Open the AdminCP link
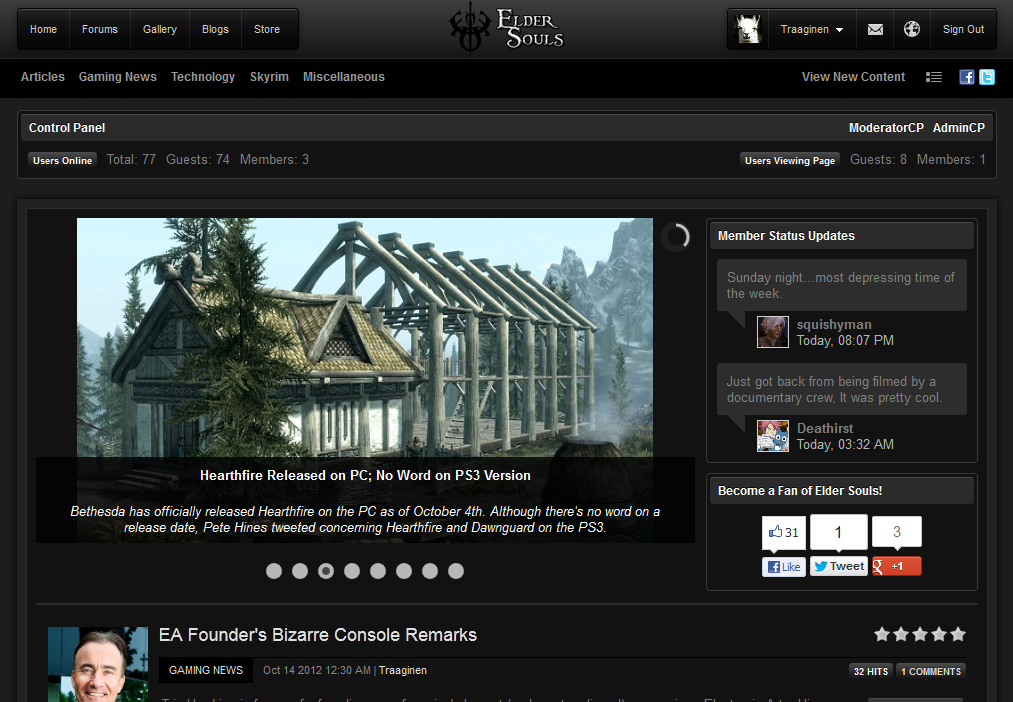 [958, 128]
